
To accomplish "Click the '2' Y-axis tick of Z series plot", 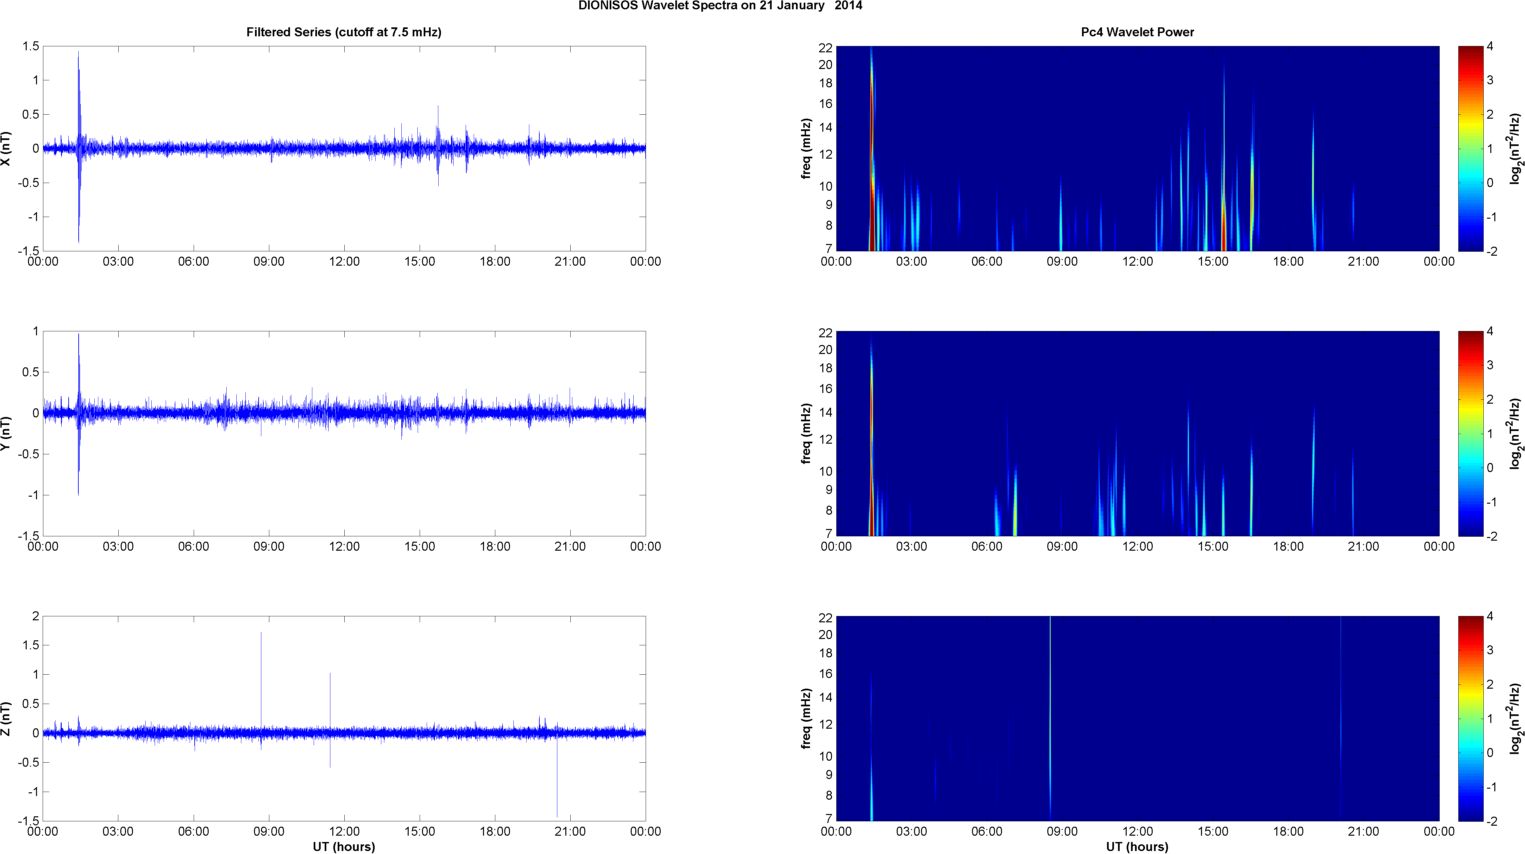I will pyautogui.click(x=35, y=617).
